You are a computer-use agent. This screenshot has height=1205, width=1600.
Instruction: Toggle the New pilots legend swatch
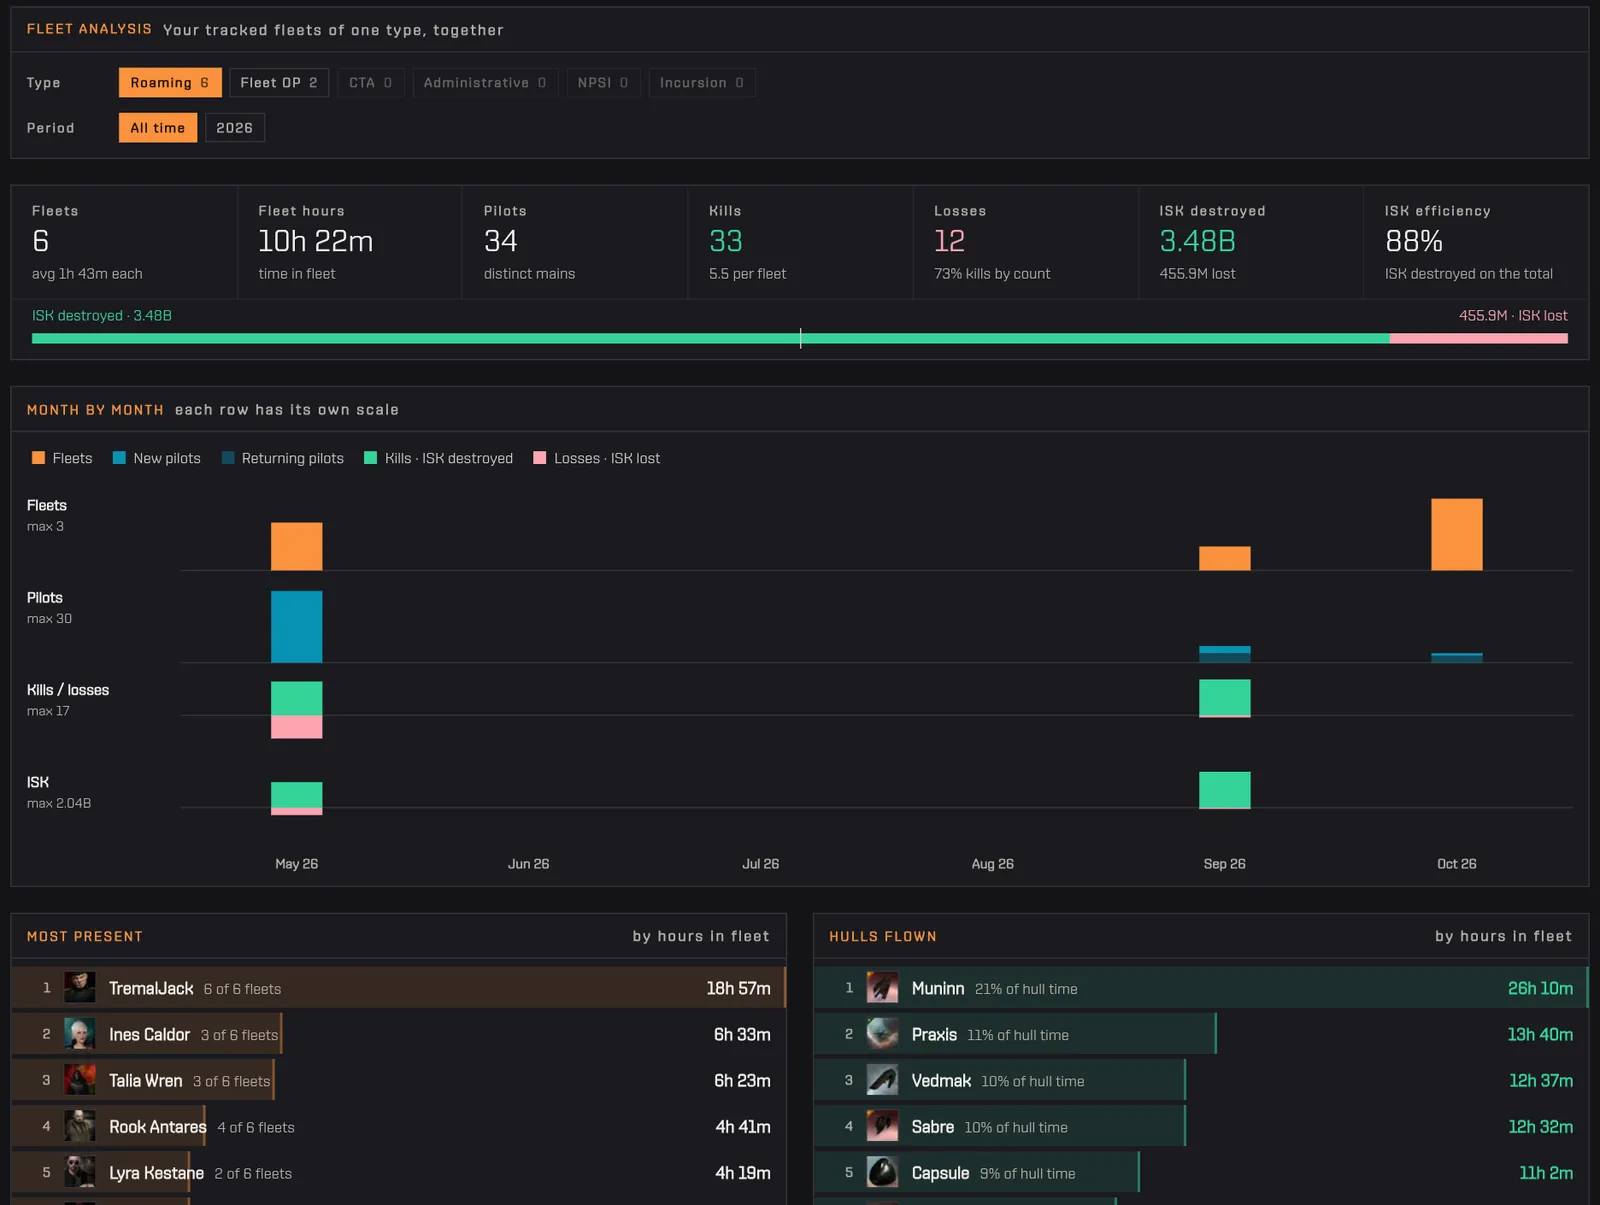119,458
